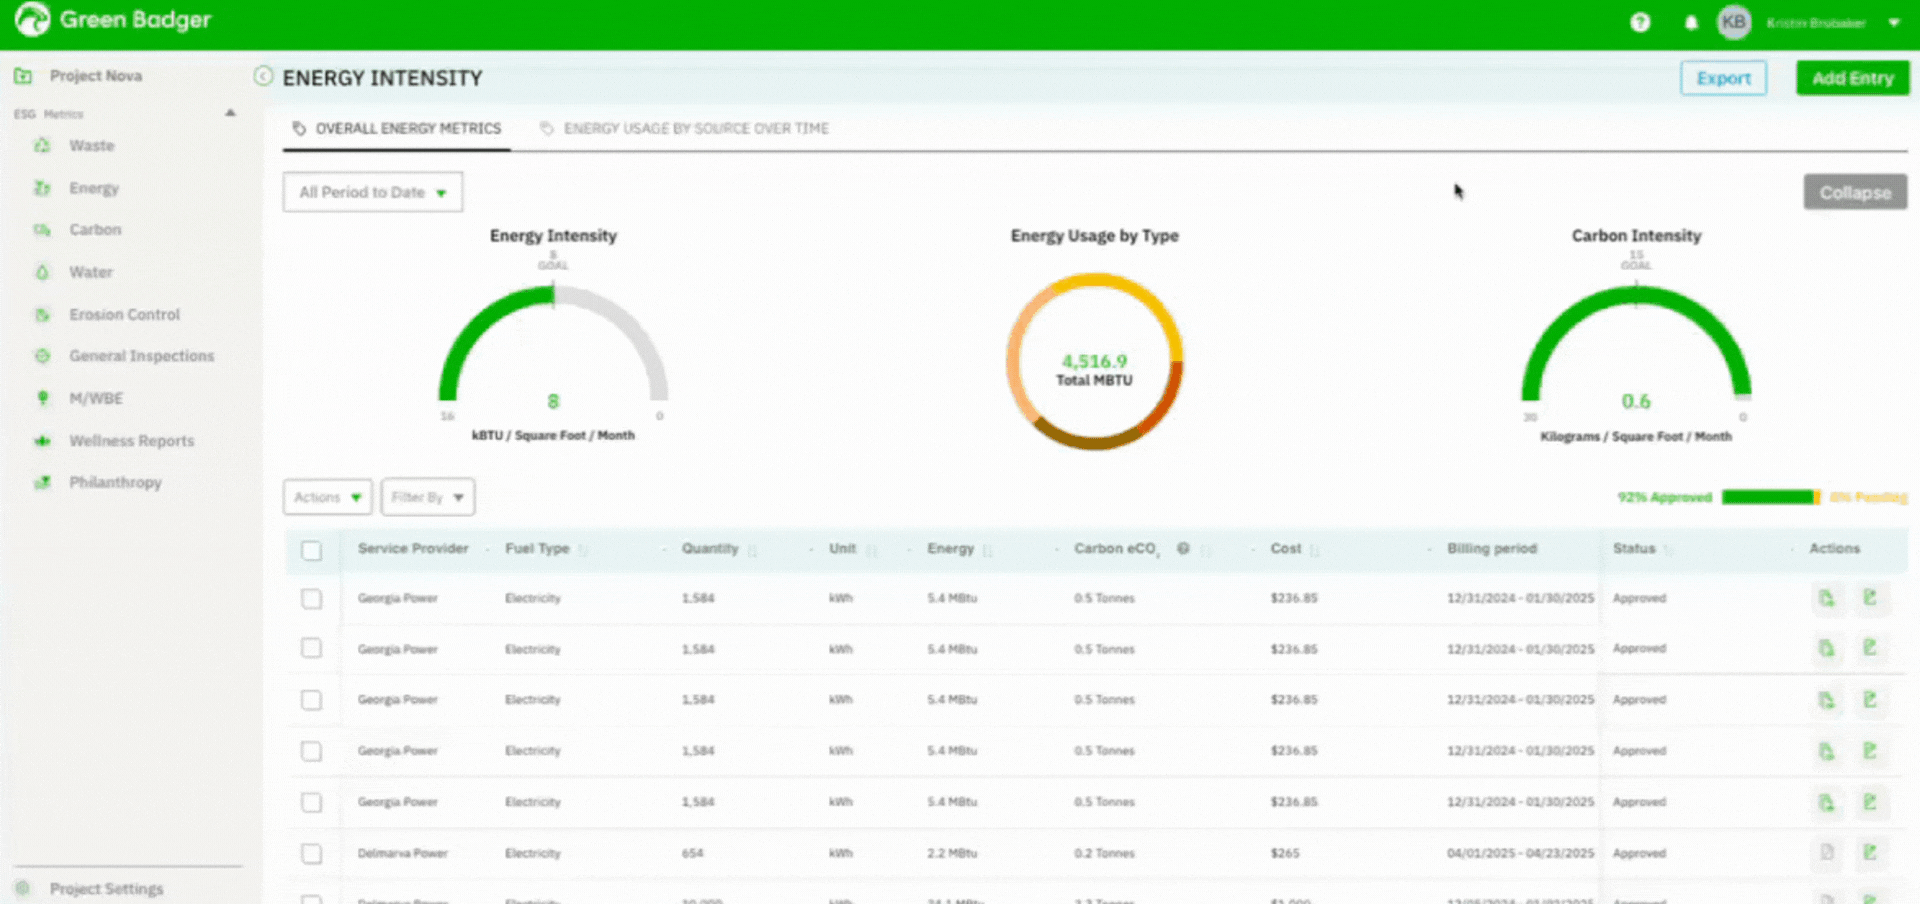Click the 2.2 MBtu energy value

952,853
